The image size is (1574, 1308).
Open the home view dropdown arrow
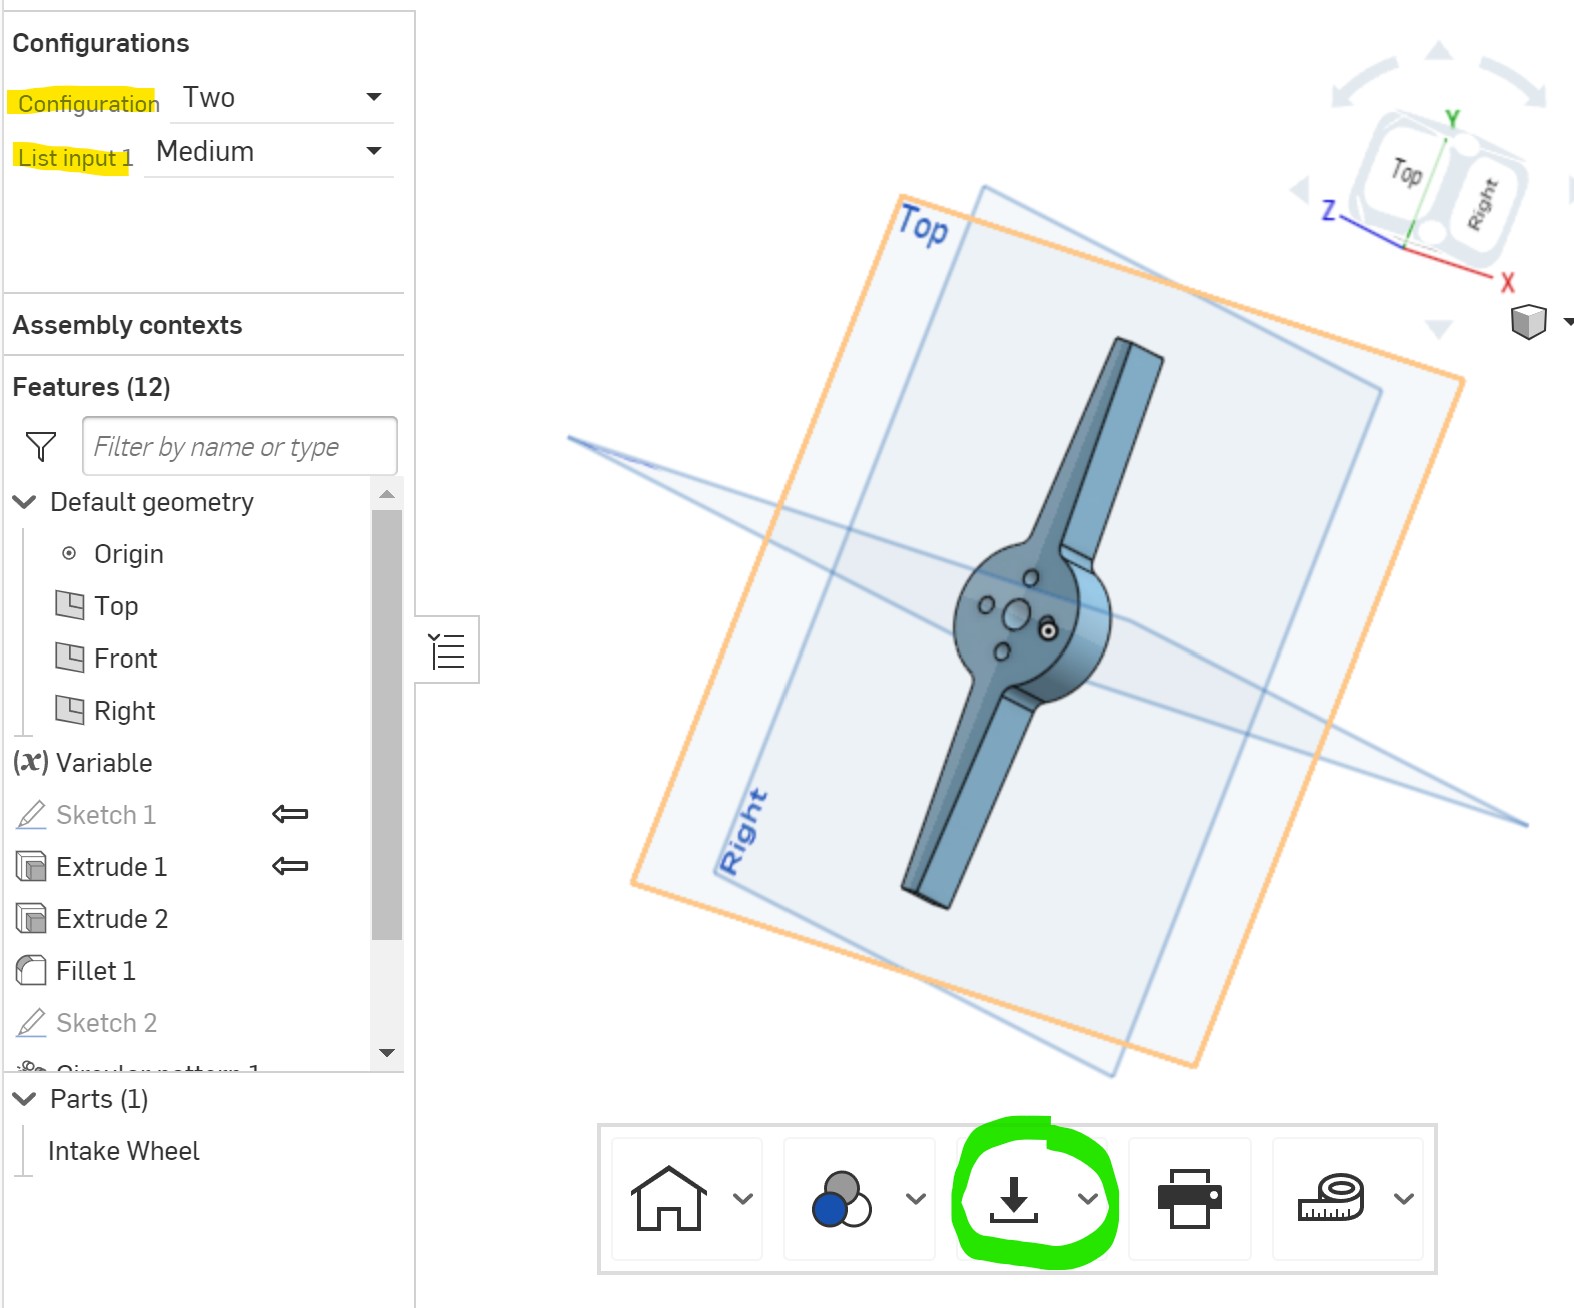pyautogui.click(x=743, y=1199)
